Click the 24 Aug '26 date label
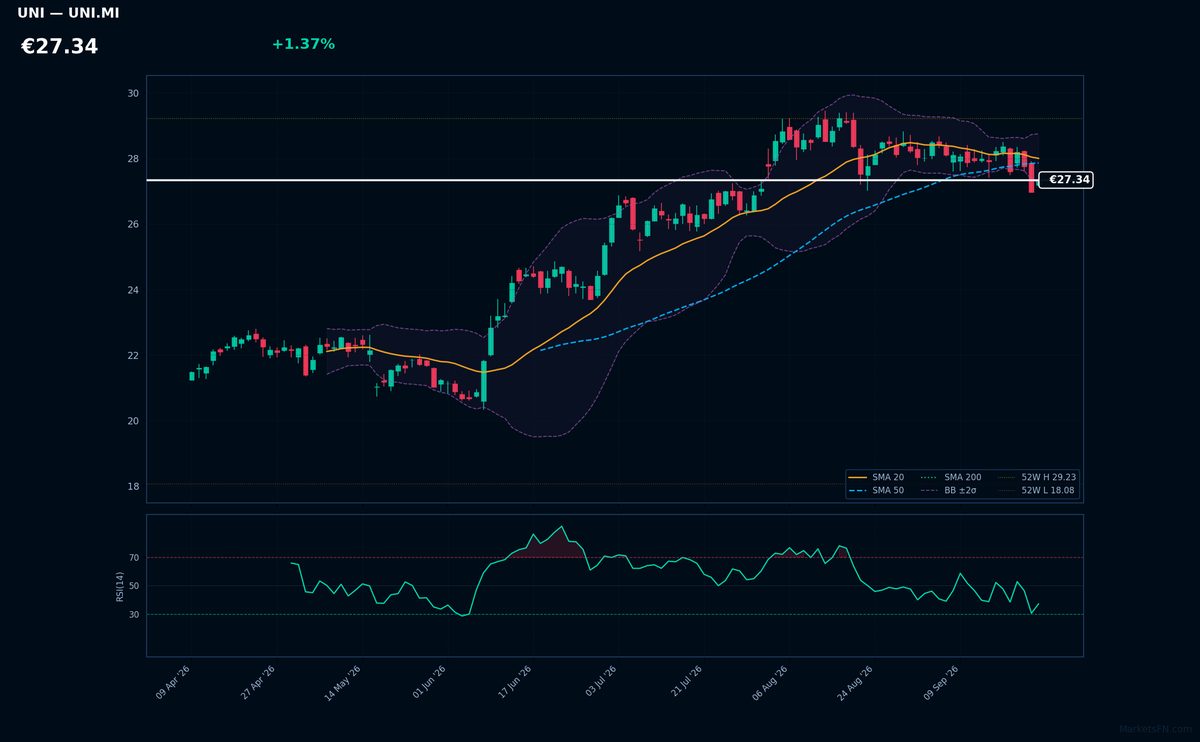 [x=855, y=683]
